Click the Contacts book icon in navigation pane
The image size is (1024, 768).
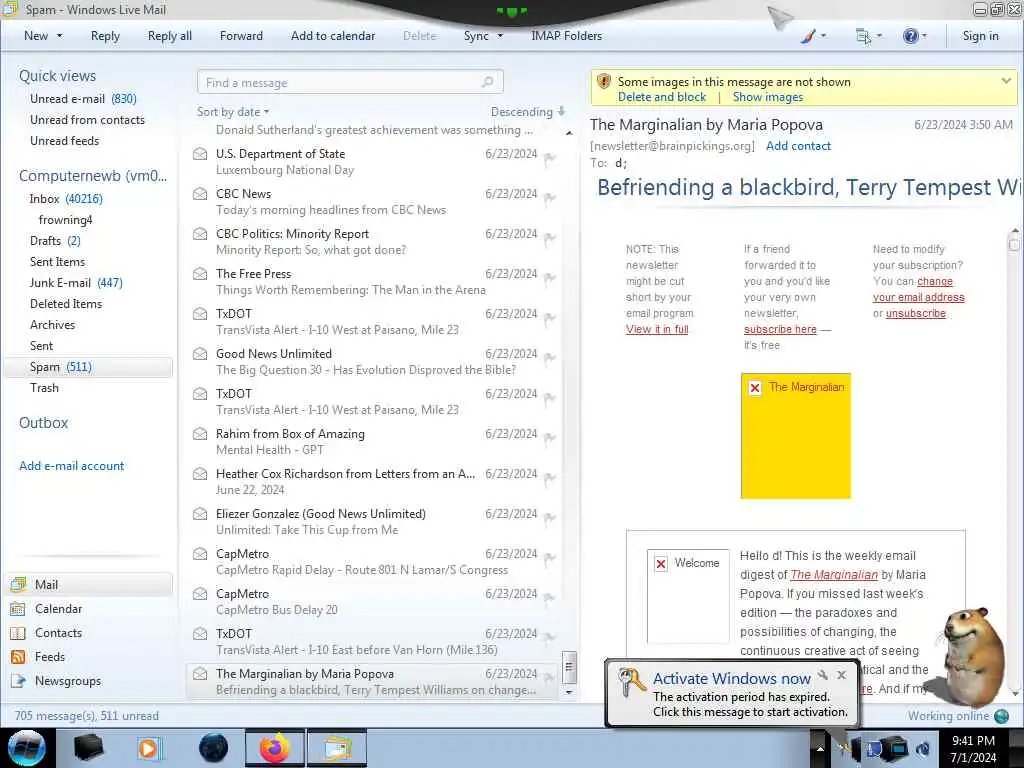tap(18, 633)
